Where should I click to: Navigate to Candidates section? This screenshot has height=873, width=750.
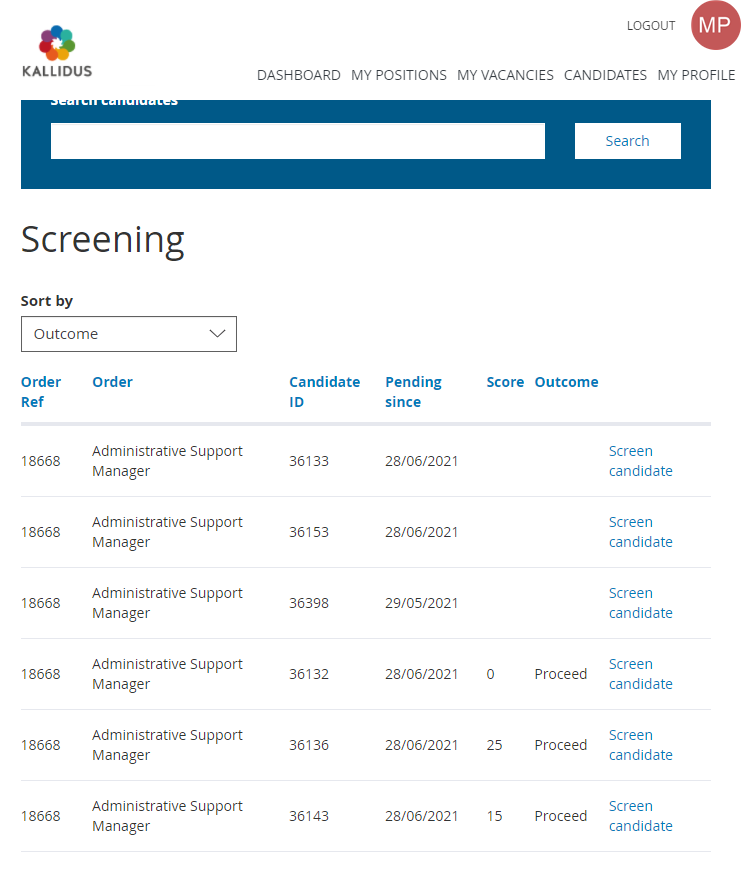(x=605, y=75)
